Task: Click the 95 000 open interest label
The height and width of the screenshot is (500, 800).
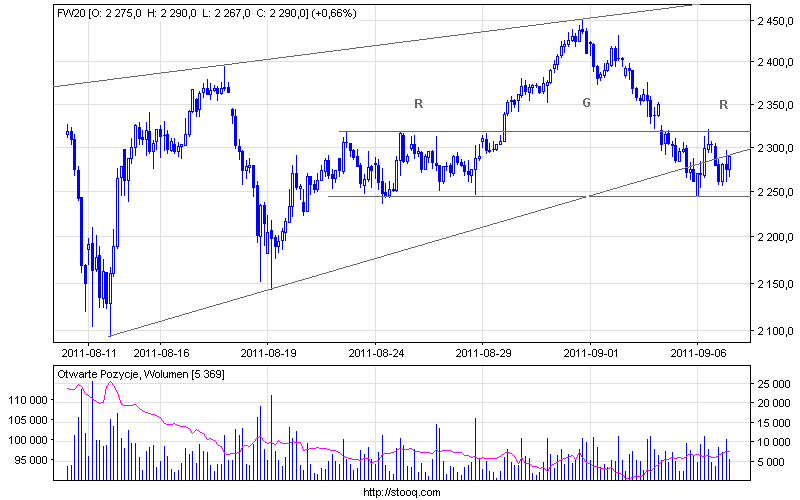Action: (x=32, y=460)
